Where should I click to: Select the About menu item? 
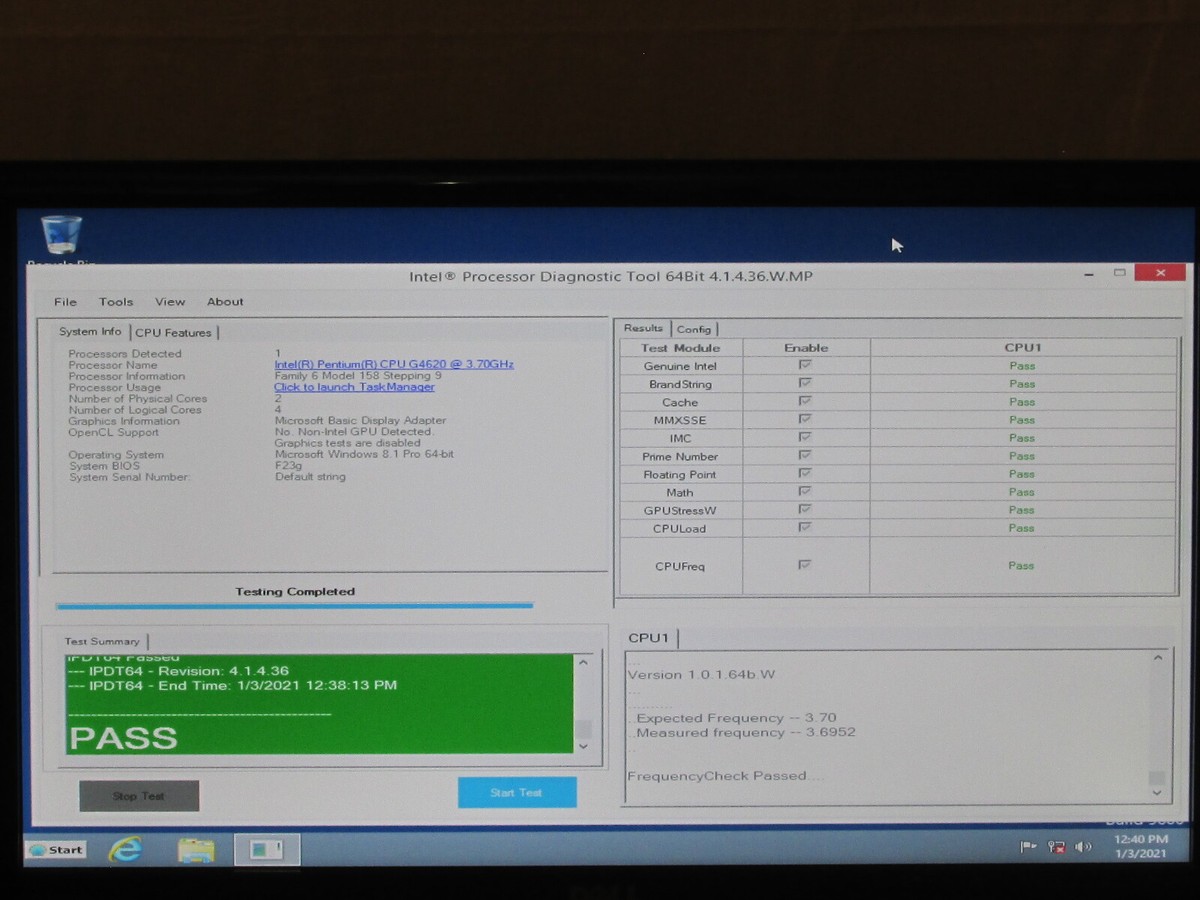[x=224, y=301]
